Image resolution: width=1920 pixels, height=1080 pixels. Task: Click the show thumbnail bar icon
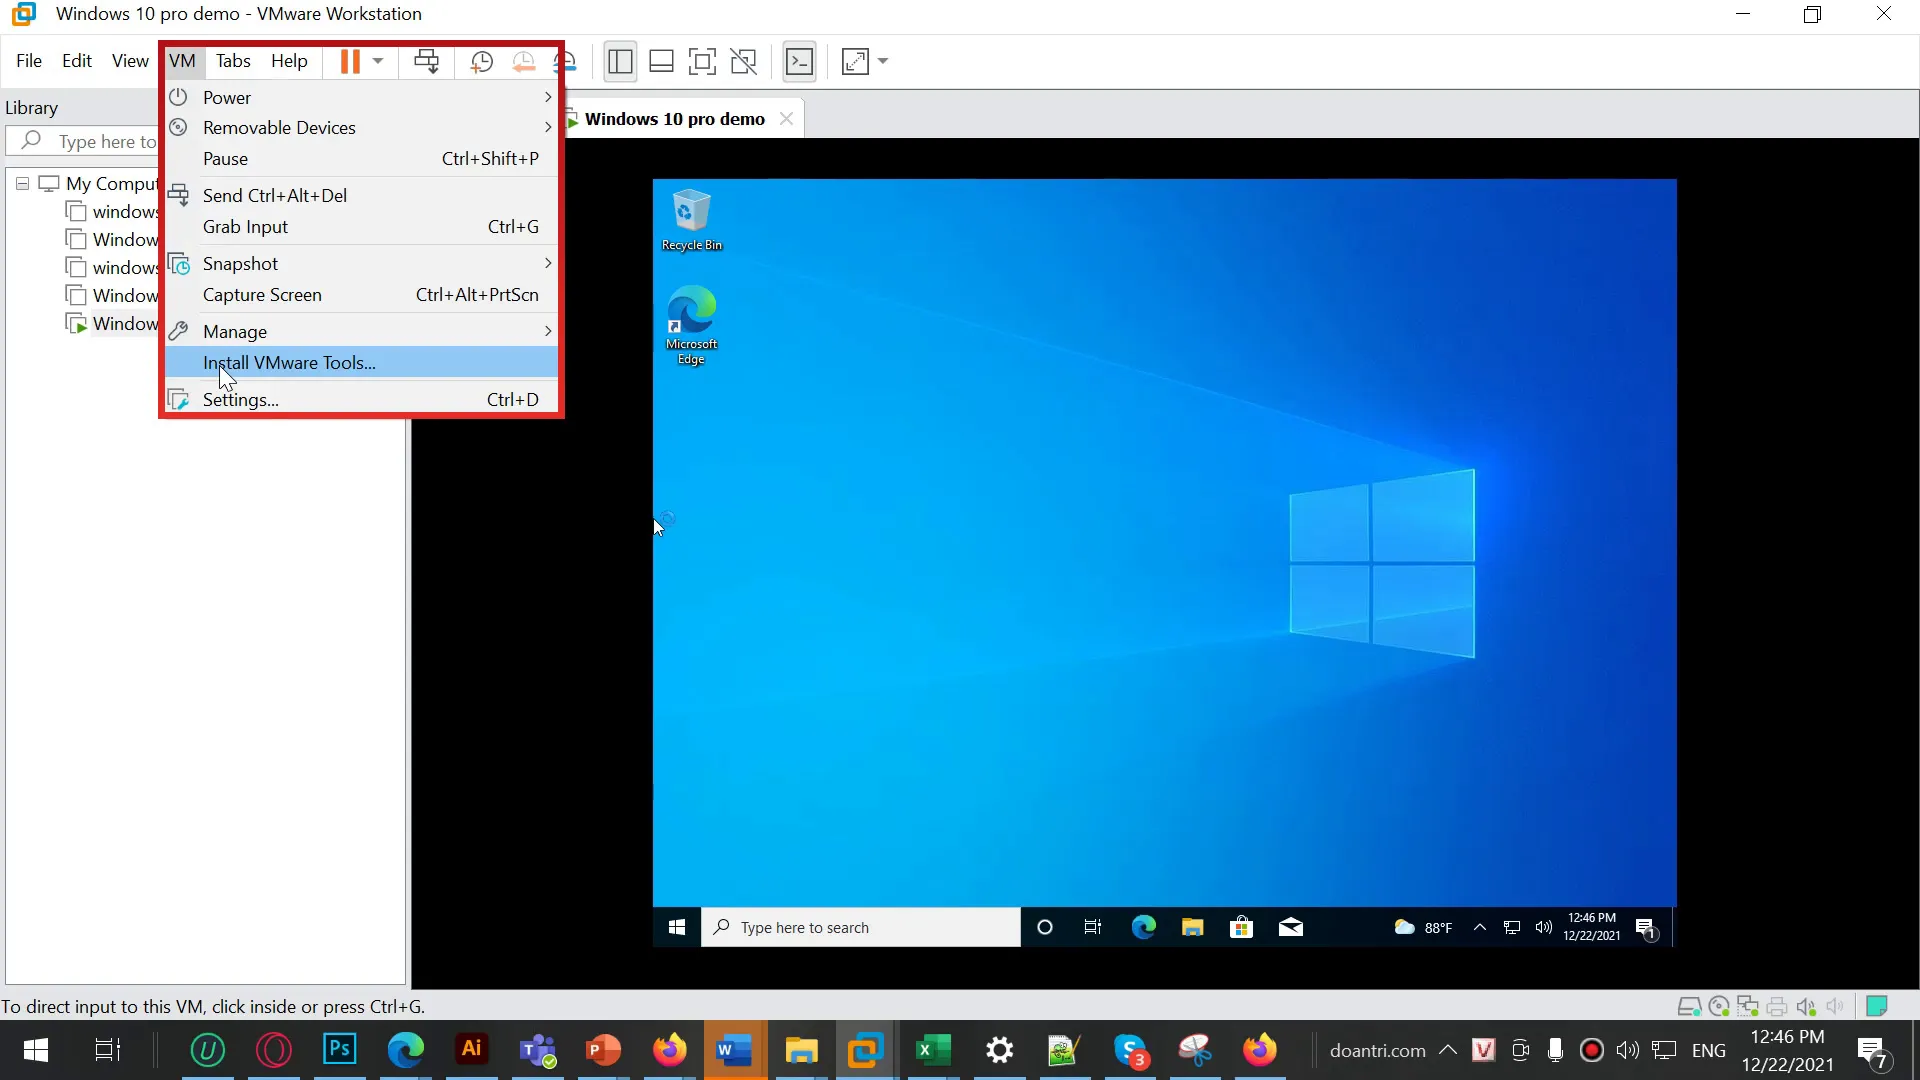661,61
